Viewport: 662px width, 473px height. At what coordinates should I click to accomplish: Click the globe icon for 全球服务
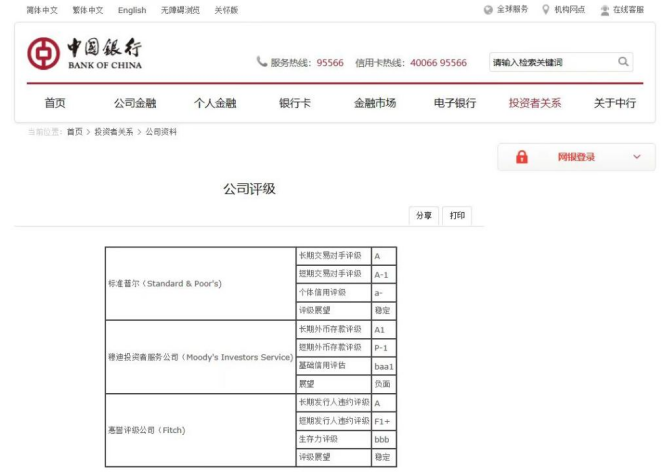pos(488,10)
